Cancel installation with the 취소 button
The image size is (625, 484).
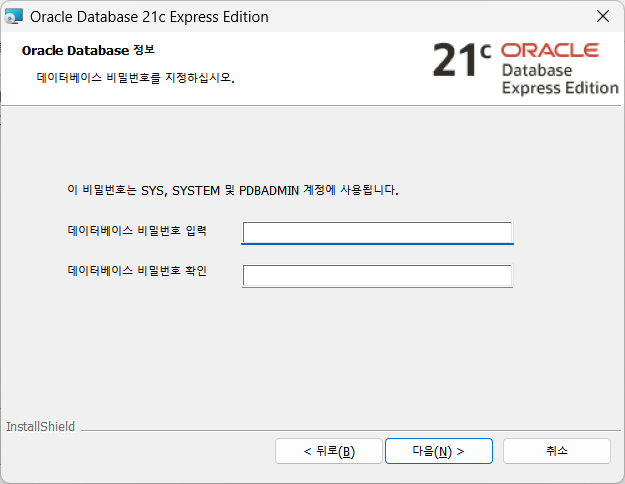tap(557, 451)
